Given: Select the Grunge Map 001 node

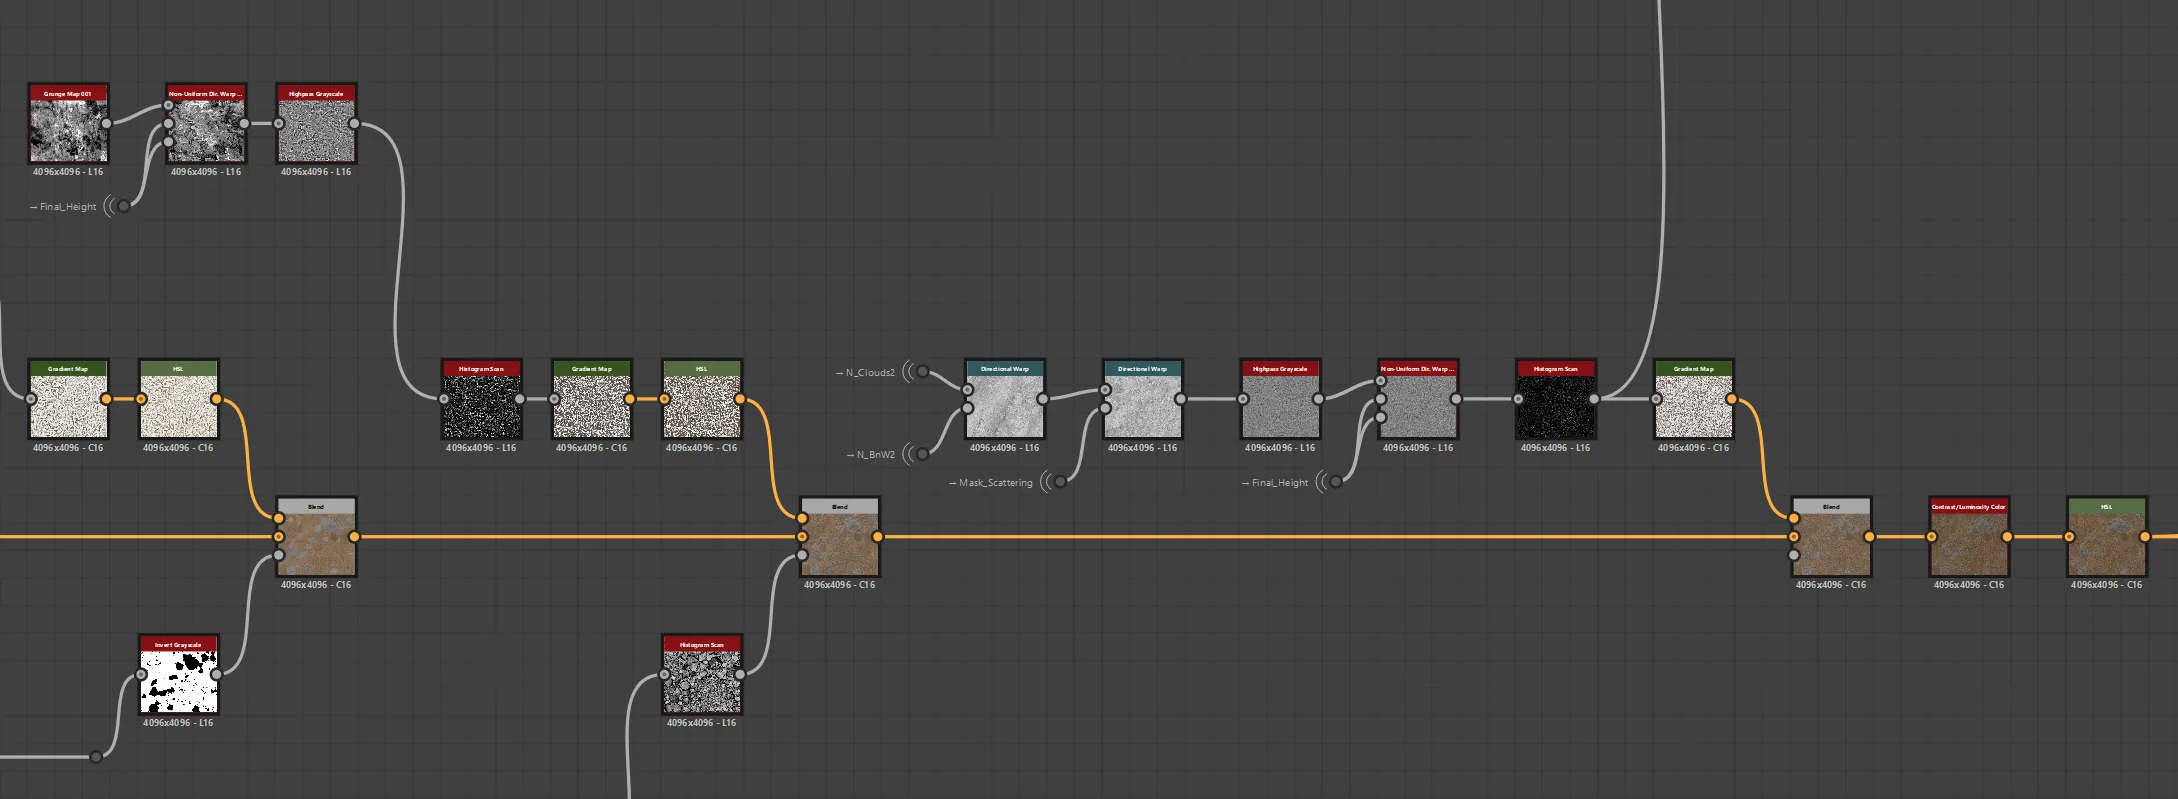Looking at the screenshot, I should 68,123.
